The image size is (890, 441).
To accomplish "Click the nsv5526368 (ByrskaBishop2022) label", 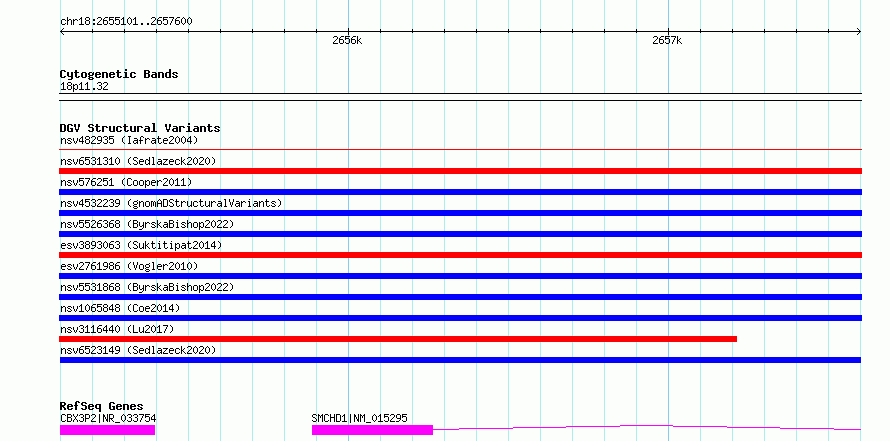I will point(147,224).
